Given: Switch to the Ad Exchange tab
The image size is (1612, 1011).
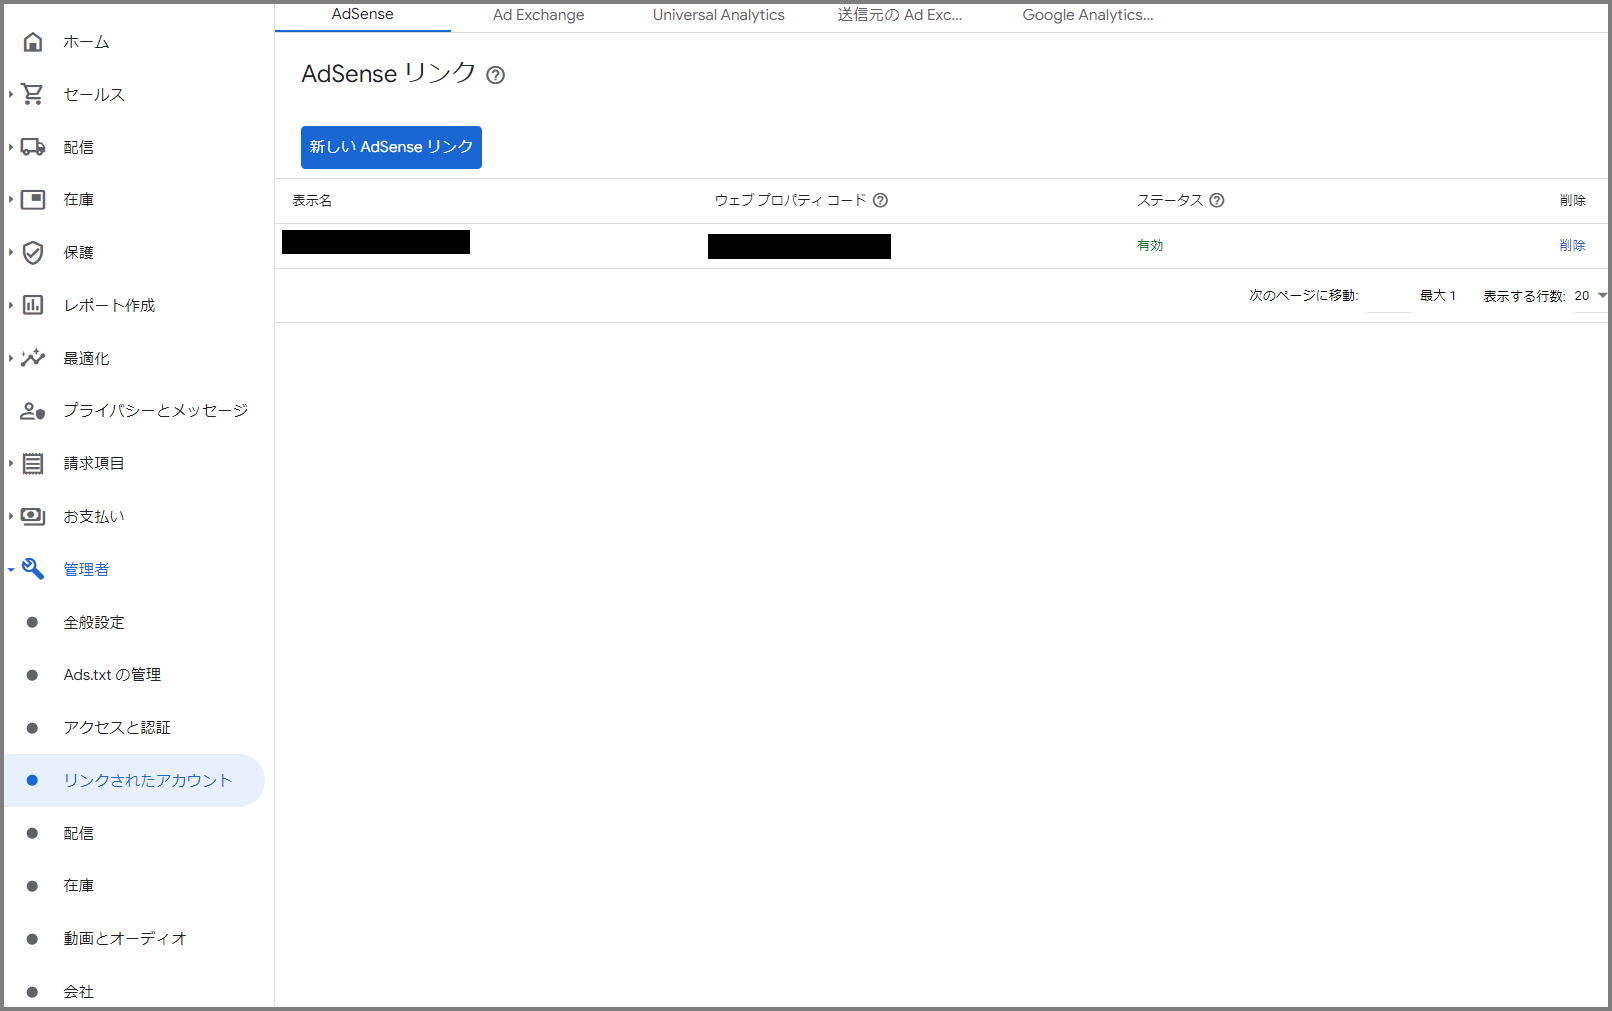Looking at the screenshot, I should click(x=538, y=15).
